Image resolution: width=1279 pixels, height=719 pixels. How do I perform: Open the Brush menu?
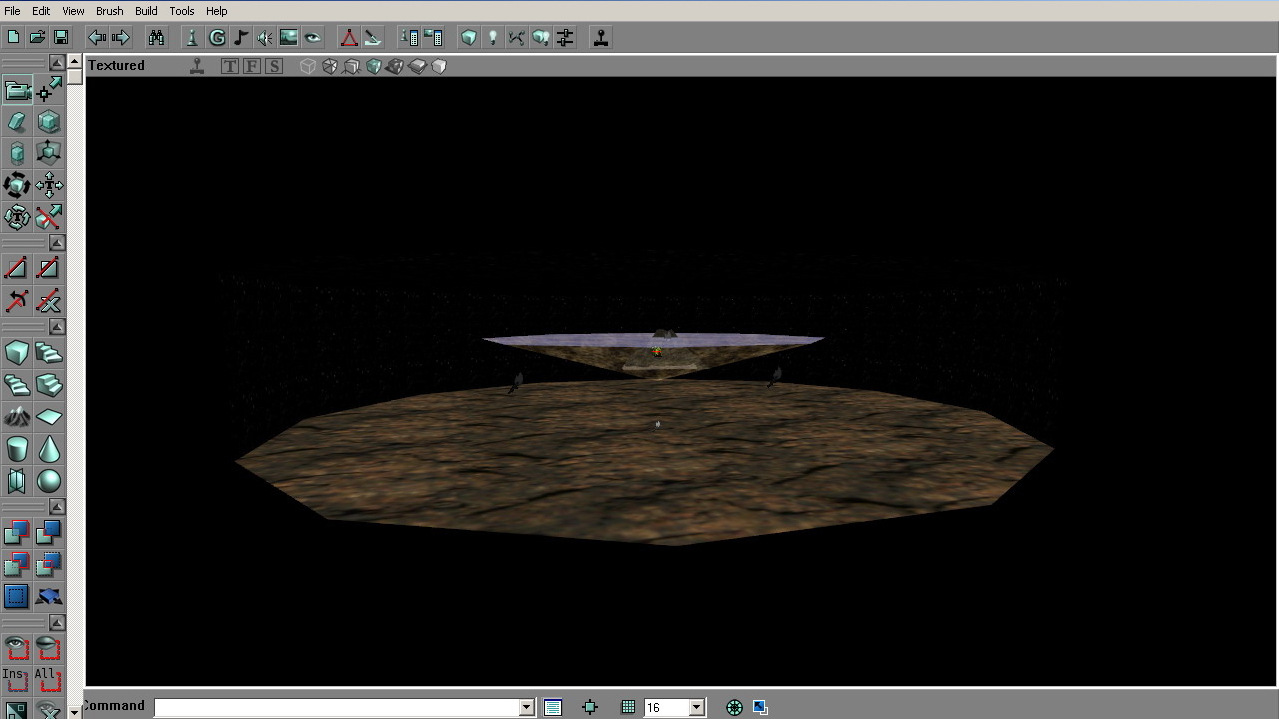[x=110, y=11]
